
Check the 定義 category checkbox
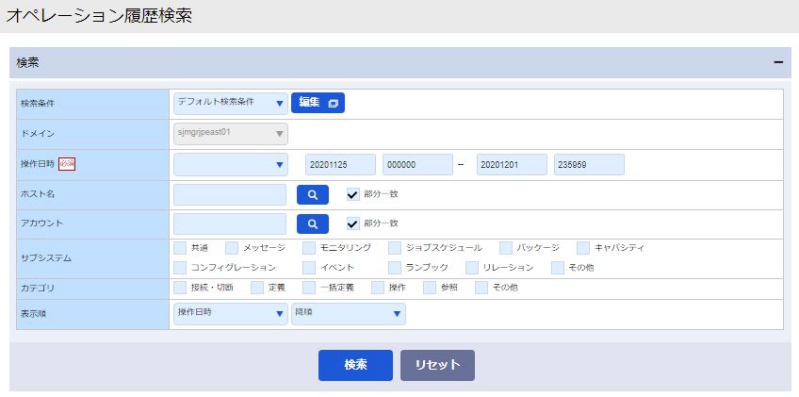click(x=257, y=288)
